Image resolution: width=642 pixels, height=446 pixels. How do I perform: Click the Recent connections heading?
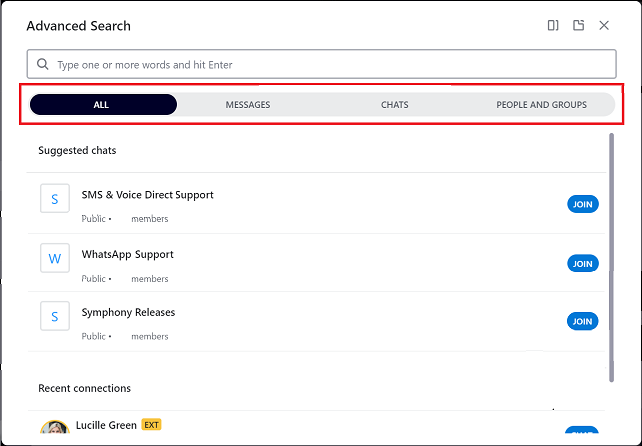(x=84, y=388)
